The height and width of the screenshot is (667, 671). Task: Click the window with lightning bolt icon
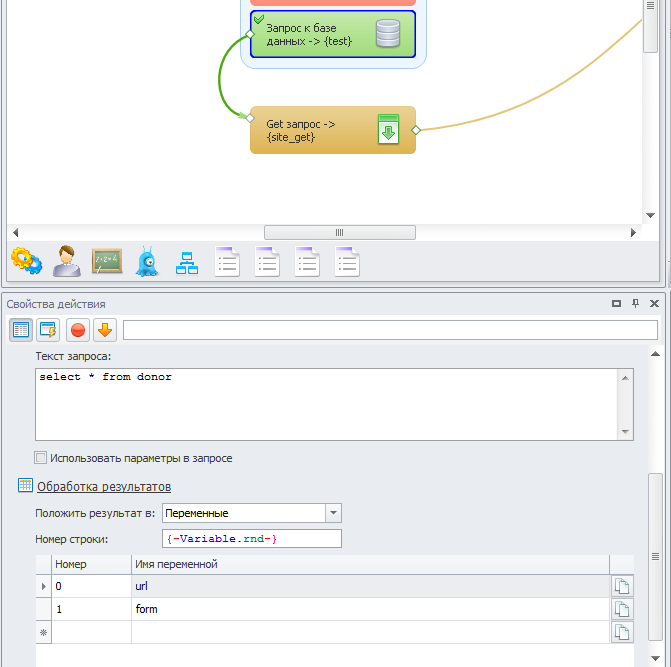pyautogui.click(x=48, y=329)
